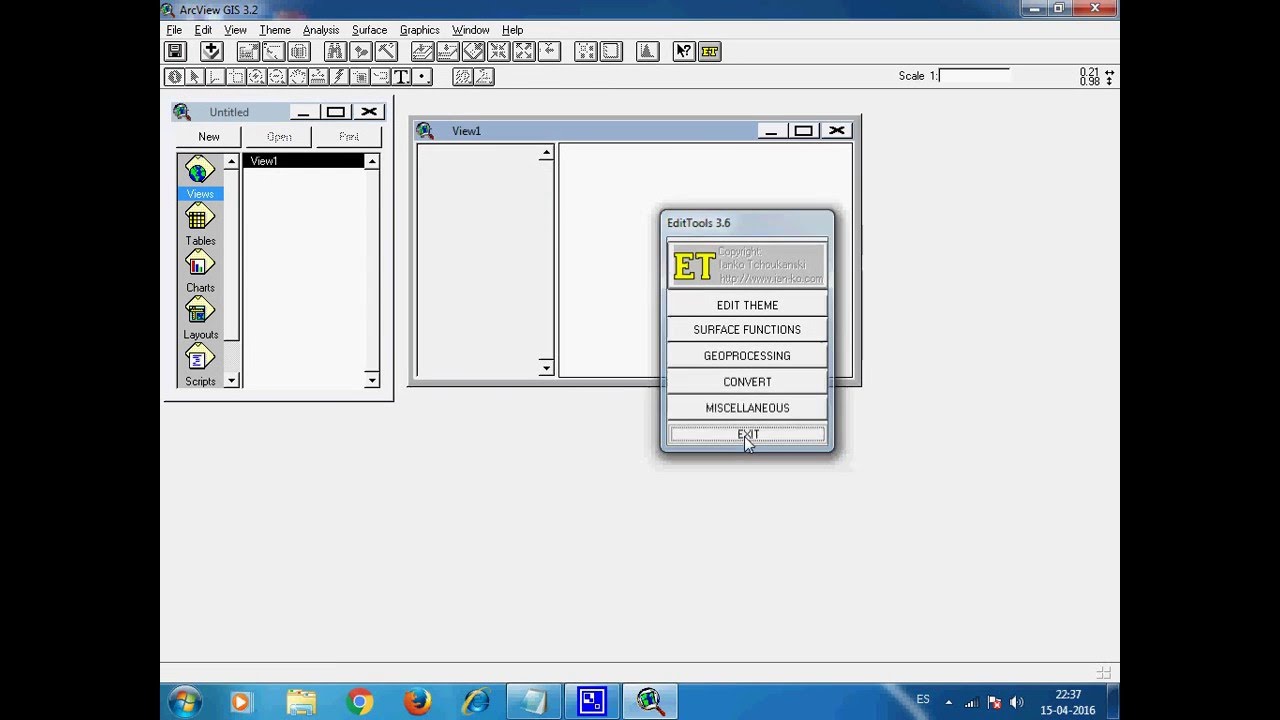
Task: Click the fixed Zoom Out arrows icon
Action: (x=523, y=51)
